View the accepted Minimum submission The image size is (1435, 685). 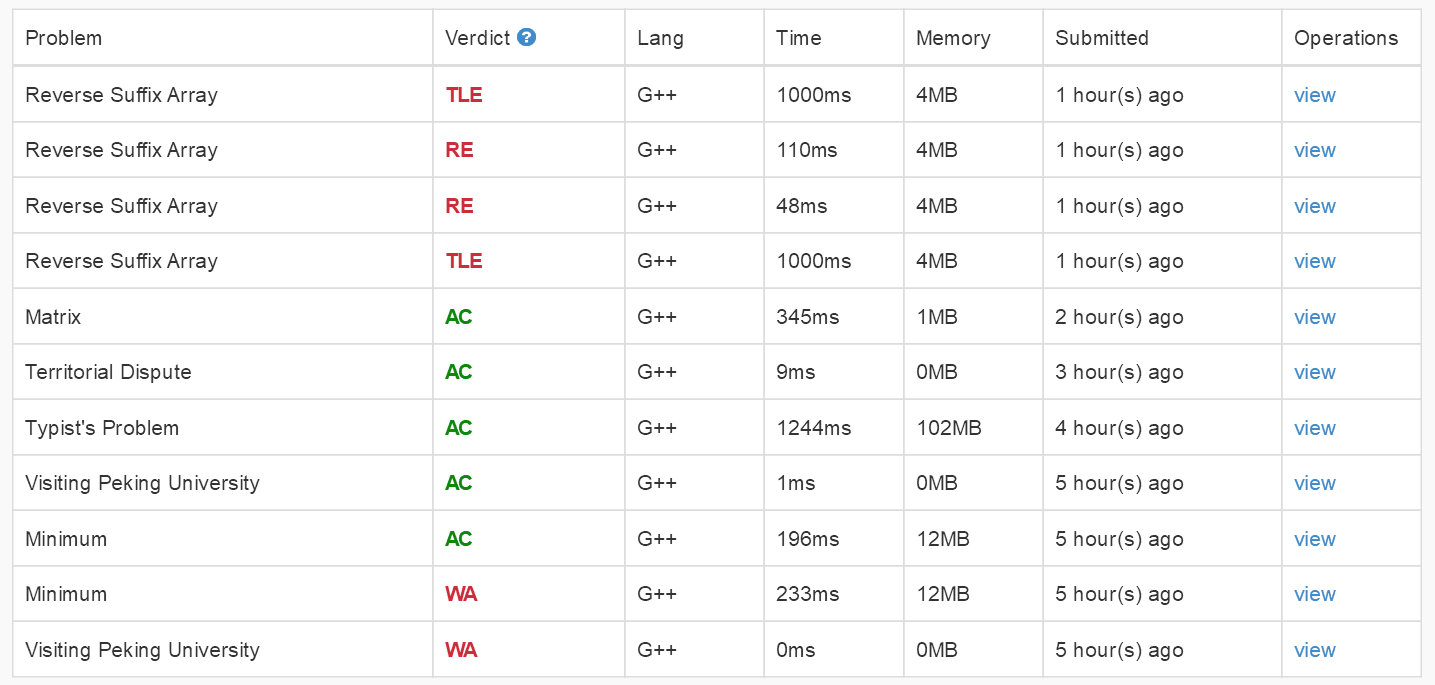(1314, 539)
